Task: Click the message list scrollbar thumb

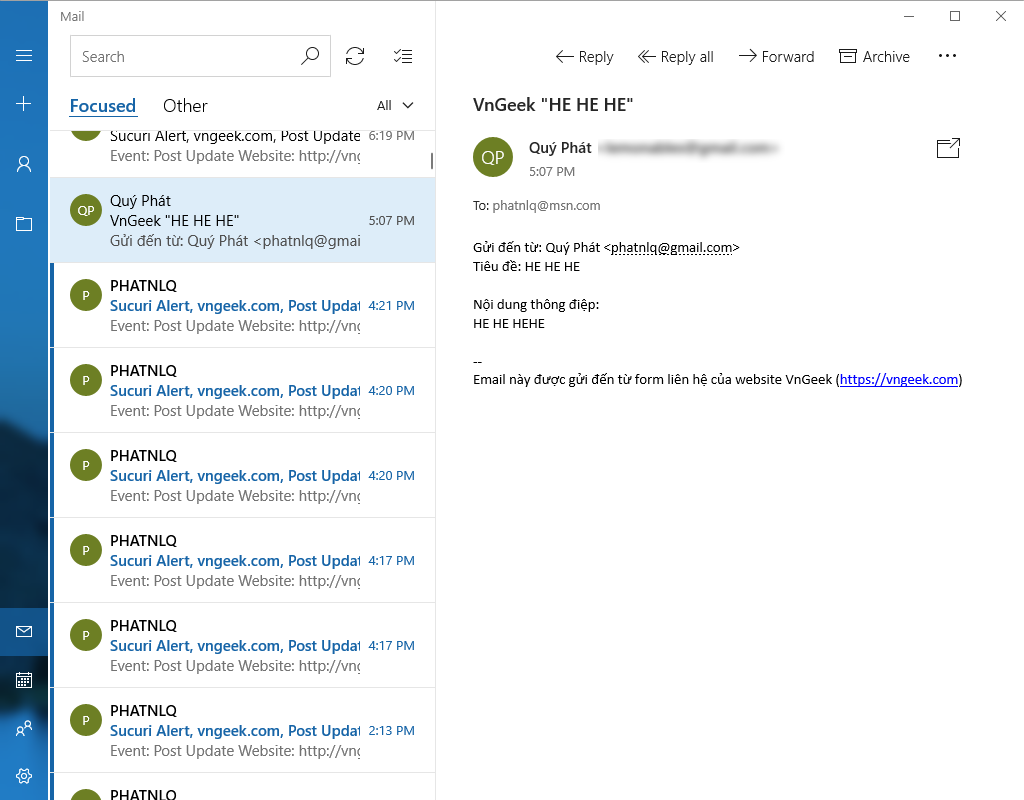Action: [432, 161]
